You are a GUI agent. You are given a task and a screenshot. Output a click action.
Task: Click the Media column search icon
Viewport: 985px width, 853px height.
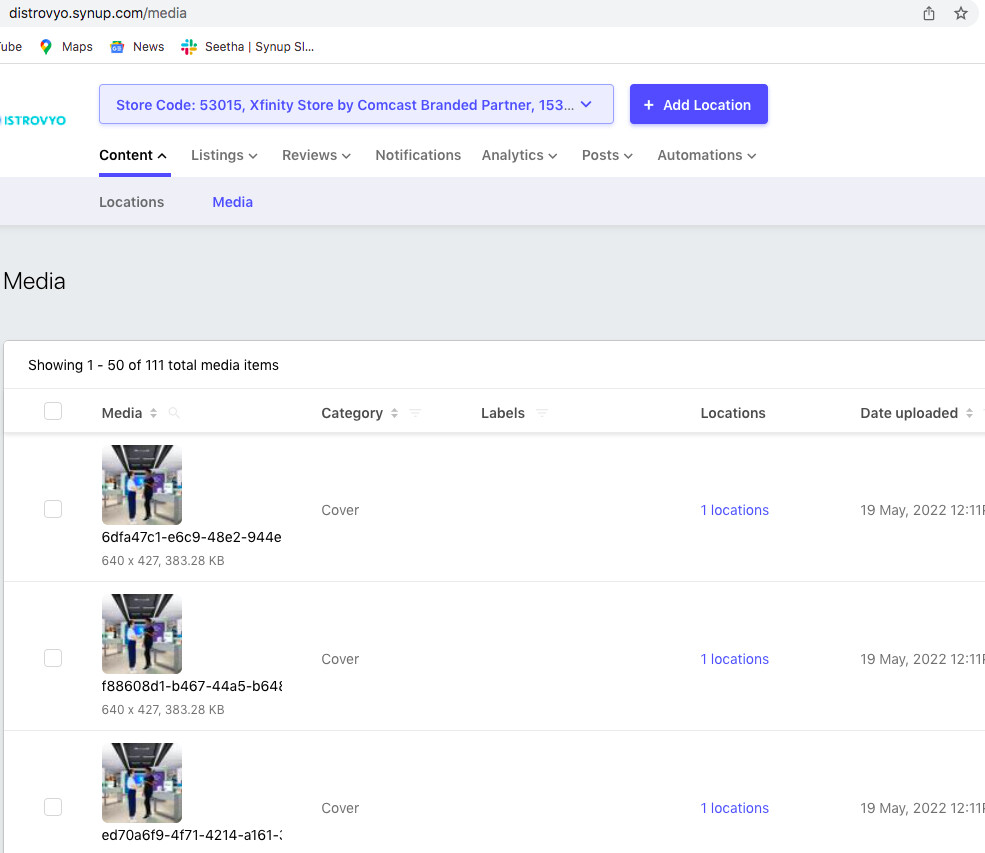coord(174,413)
